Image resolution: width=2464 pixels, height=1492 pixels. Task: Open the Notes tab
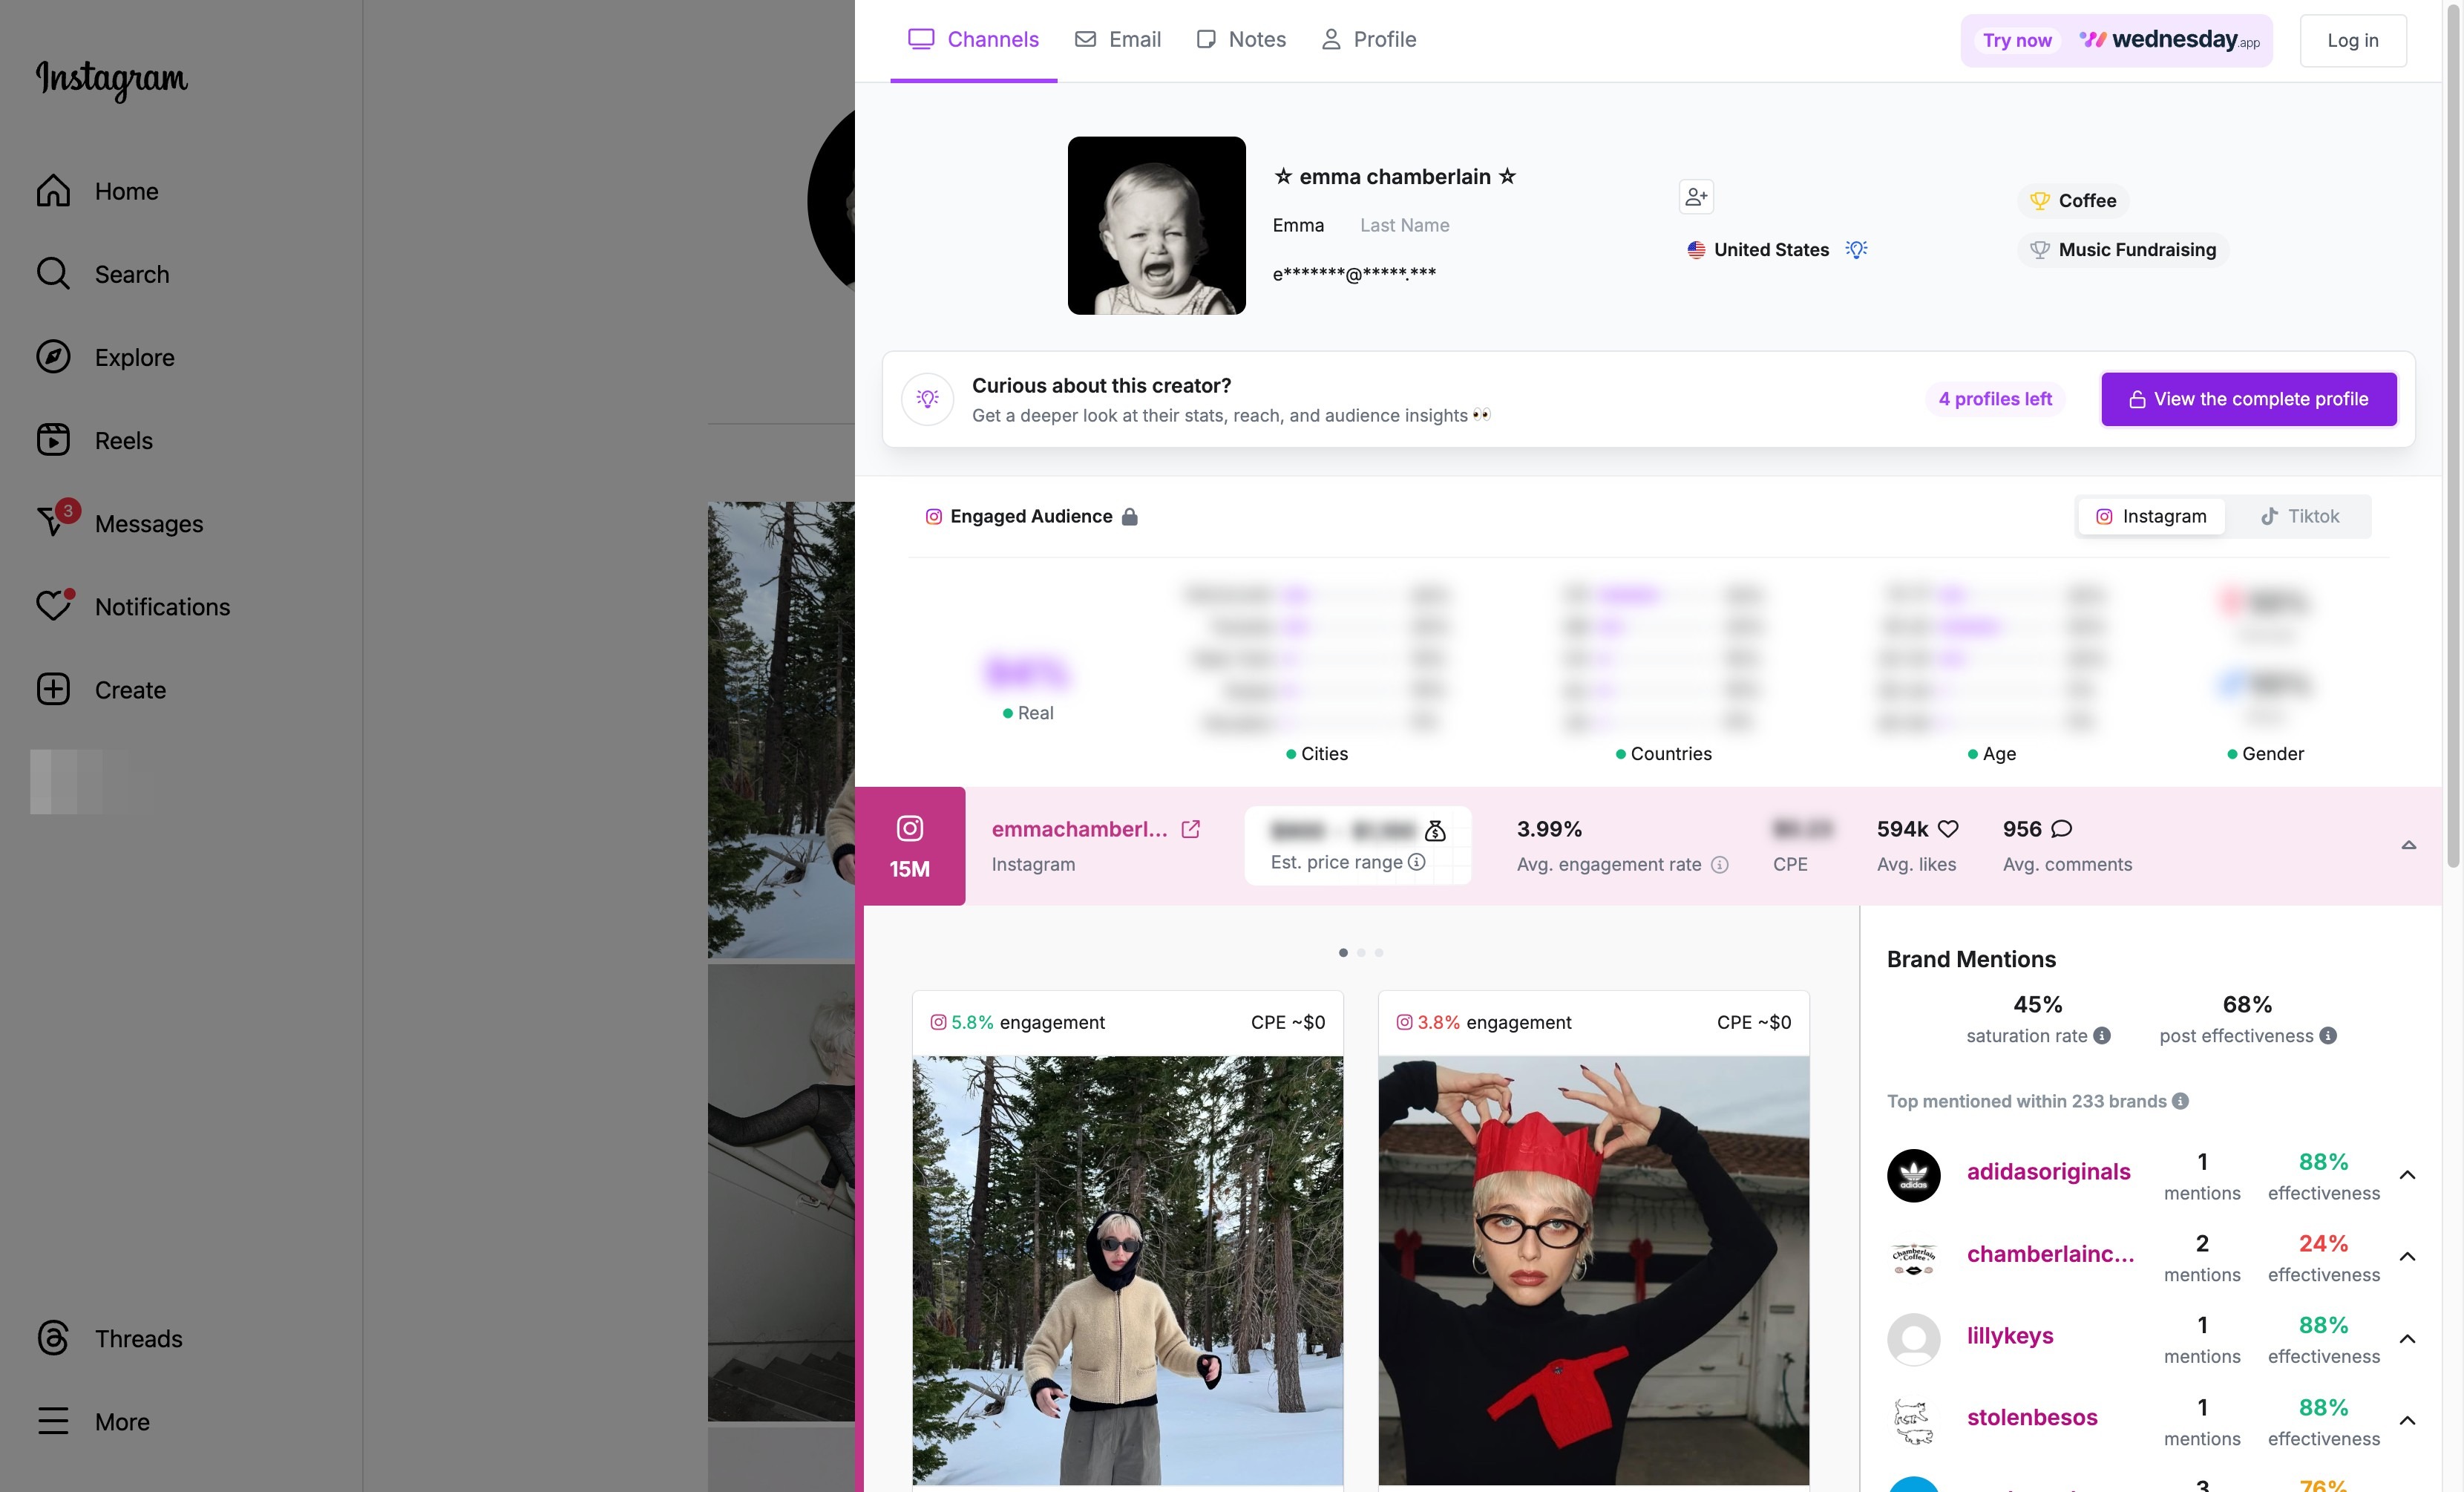[x=1241, y=40]
